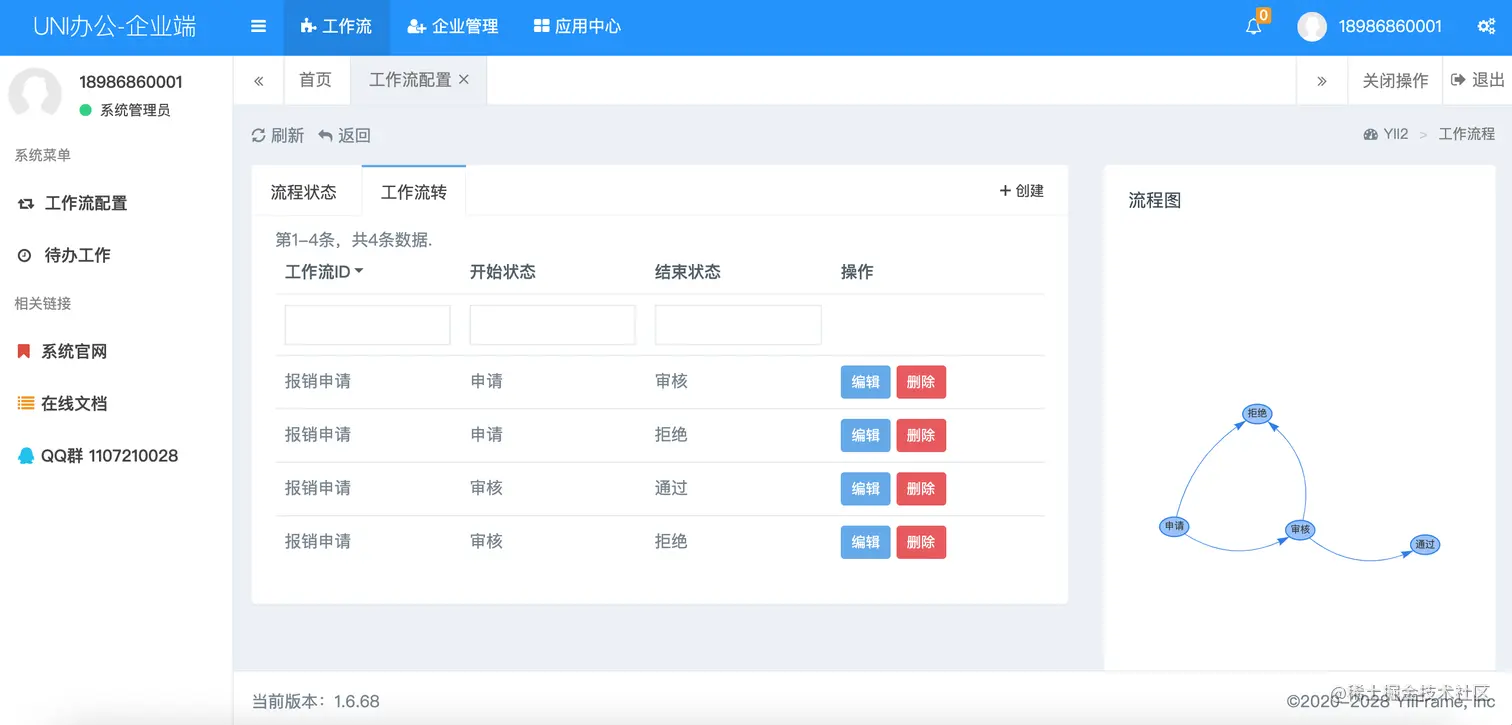Image resolution: width=1512 pixels, height=725 pixels.
Task: Click the 创建 button to create workflow
Action: click(1021, 190)
